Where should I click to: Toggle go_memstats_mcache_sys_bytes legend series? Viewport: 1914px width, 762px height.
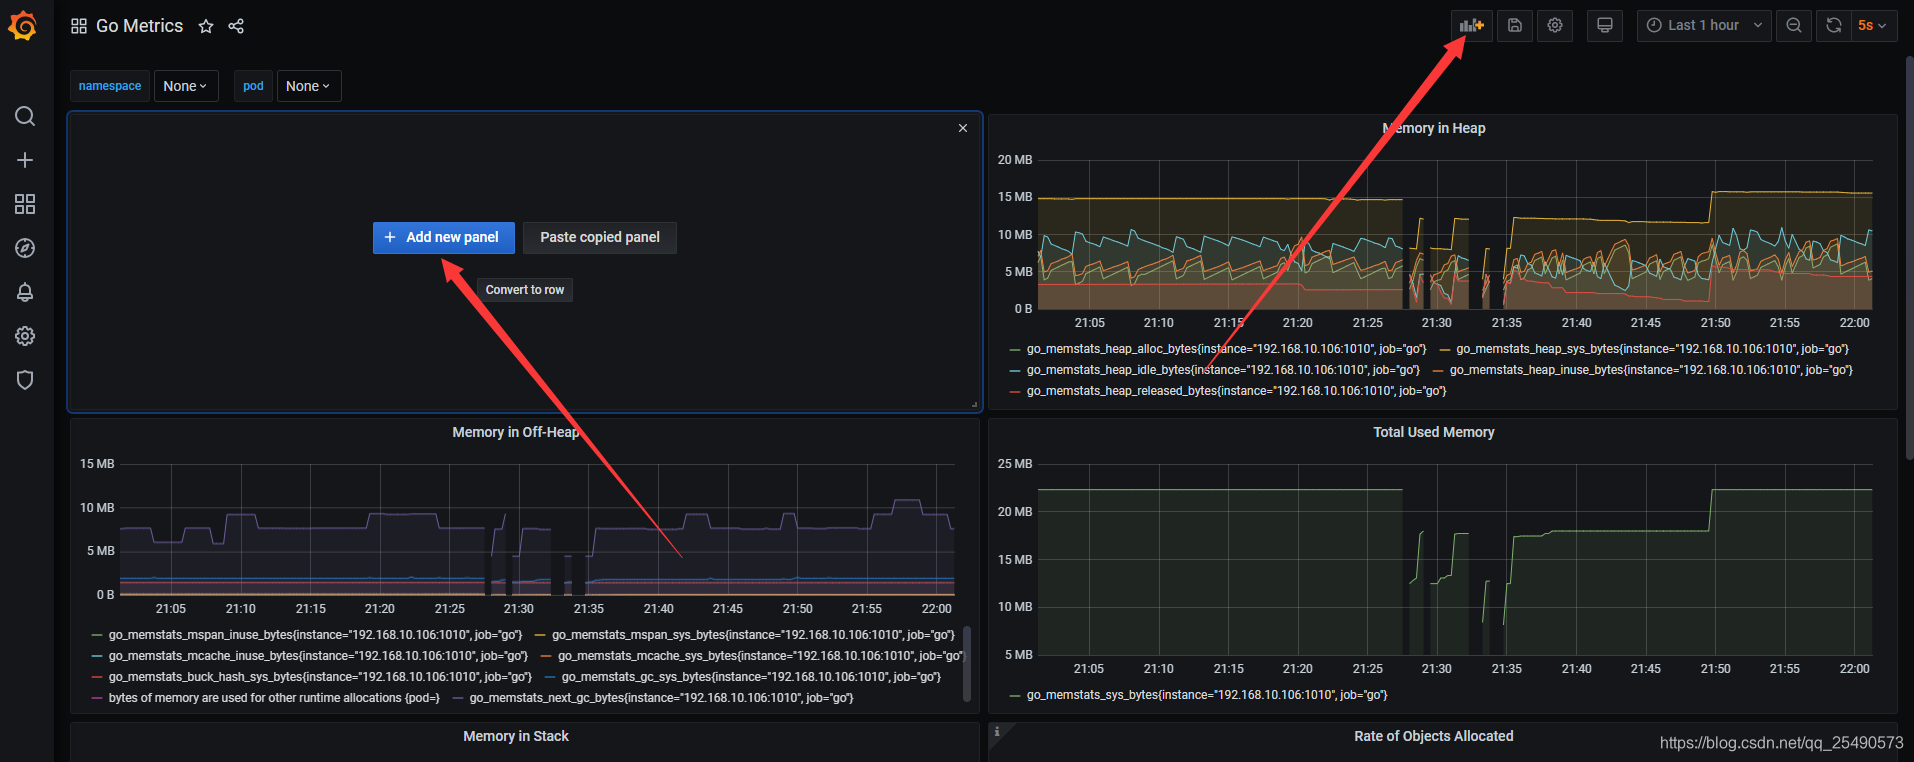(x=760, y=656)
